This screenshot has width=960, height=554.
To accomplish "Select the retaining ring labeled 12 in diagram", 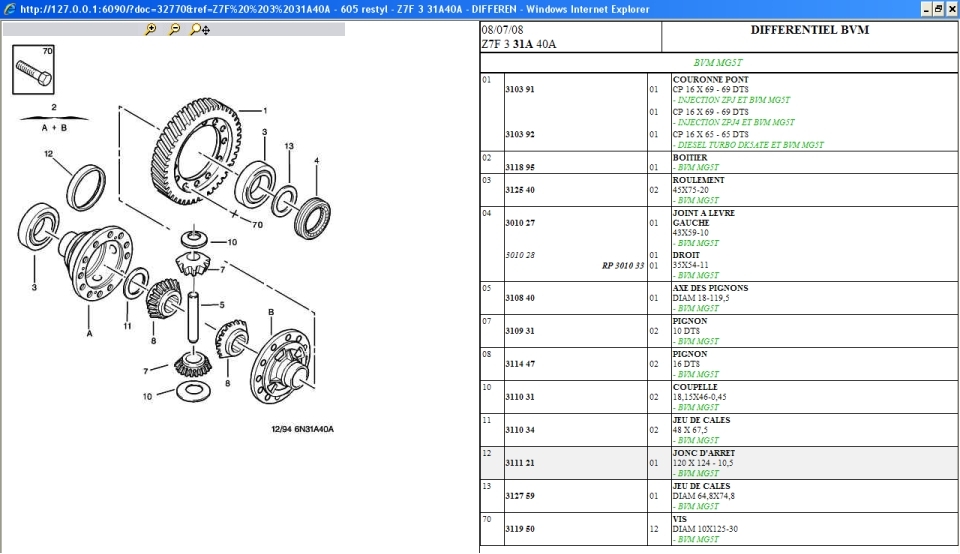I will pos(85,185).
